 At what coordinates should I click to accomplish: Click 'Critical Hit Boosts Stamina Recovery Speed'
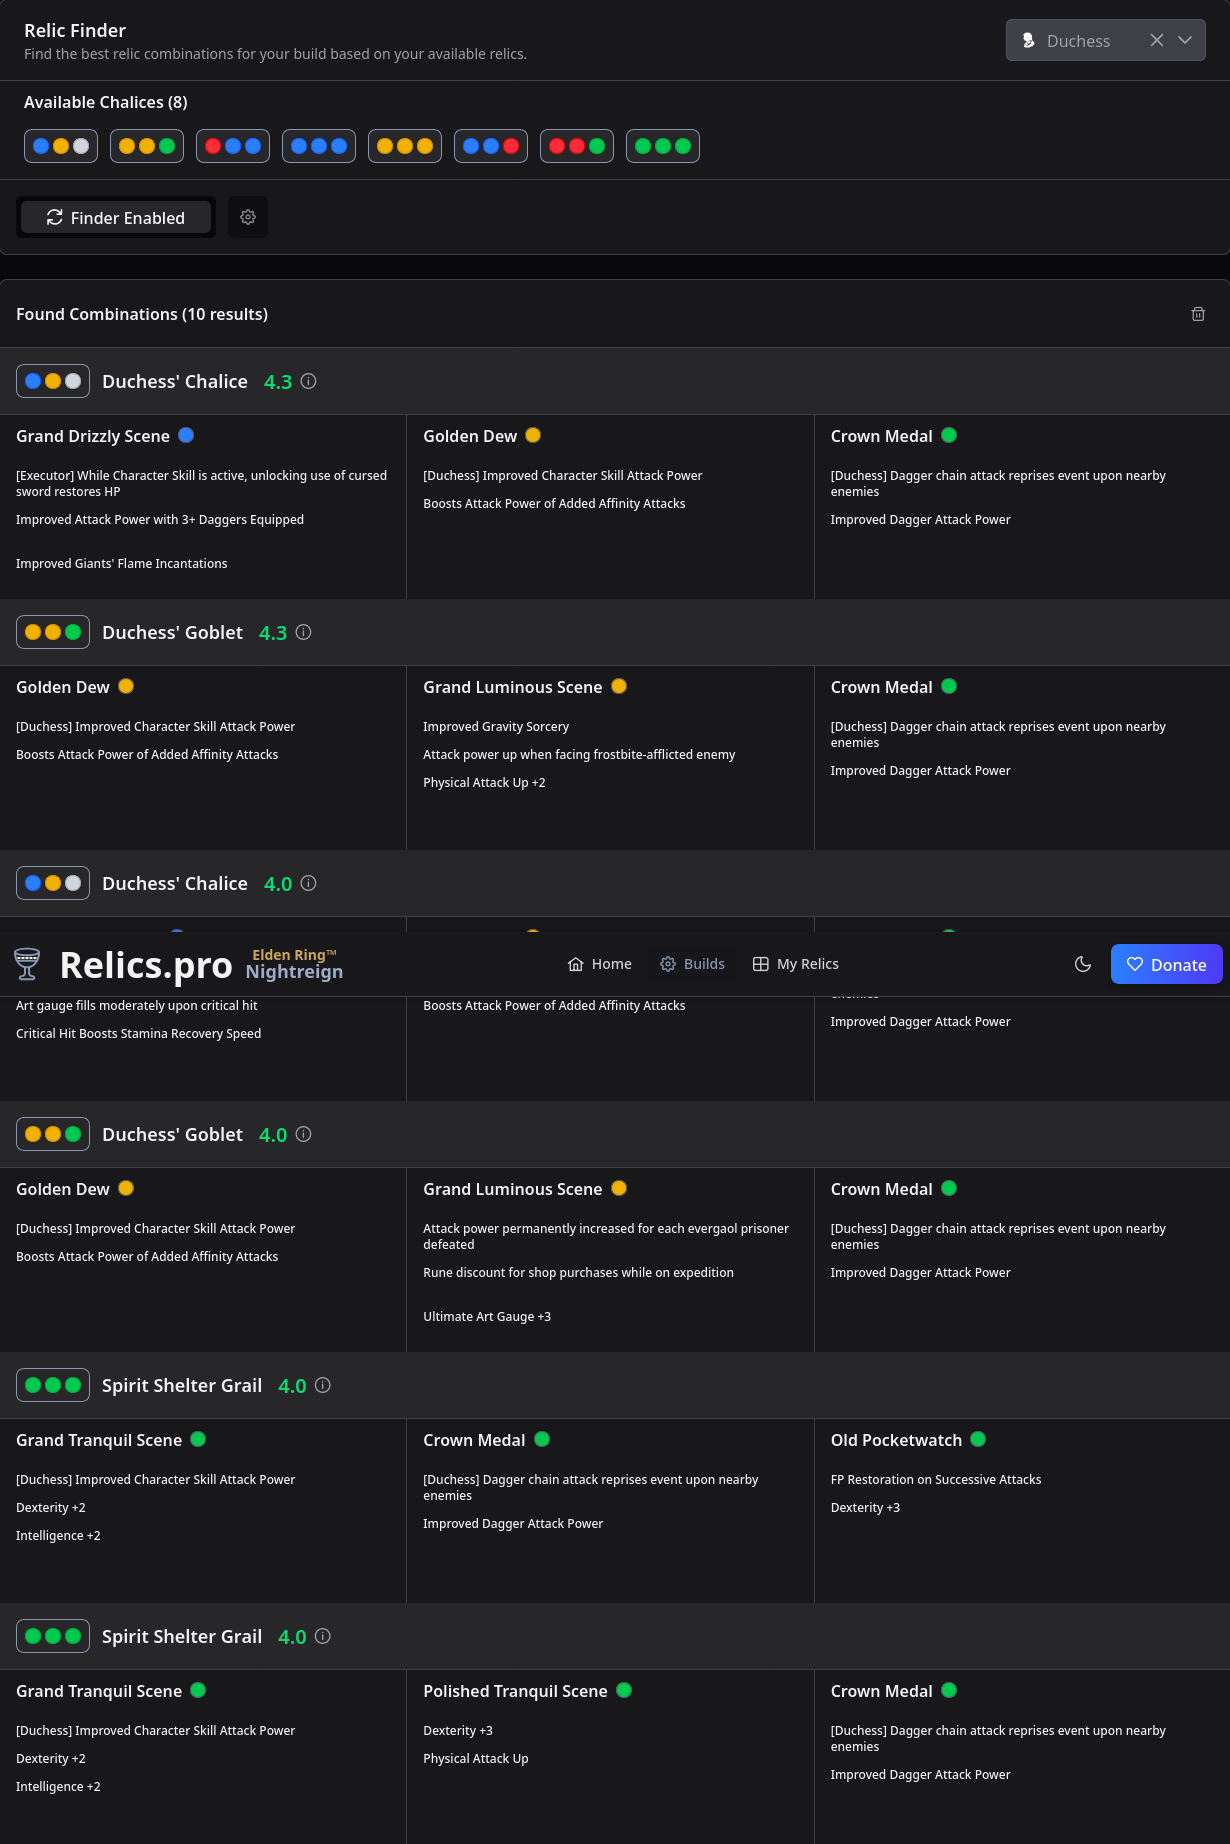pyautogui.click(x=139, y=1033)
